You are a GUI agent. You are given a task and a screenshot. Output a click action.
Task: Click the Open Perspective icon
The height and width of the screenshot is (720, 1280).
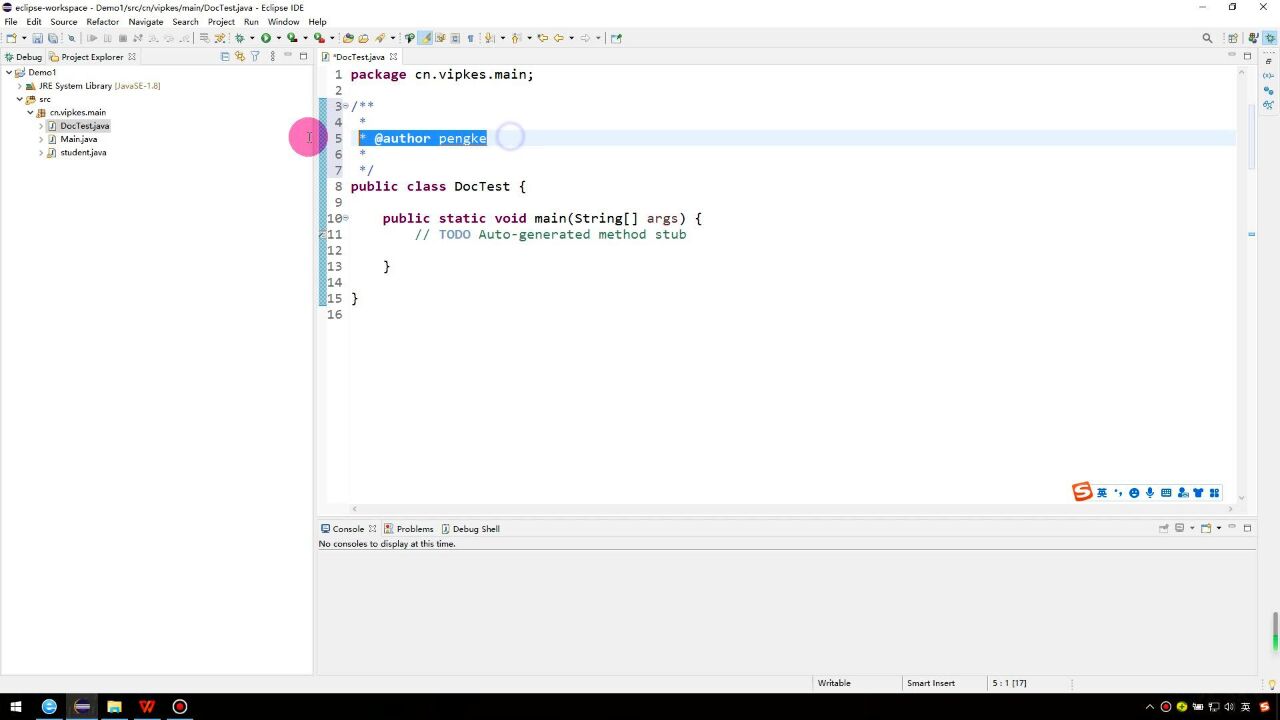[1233, 38]
